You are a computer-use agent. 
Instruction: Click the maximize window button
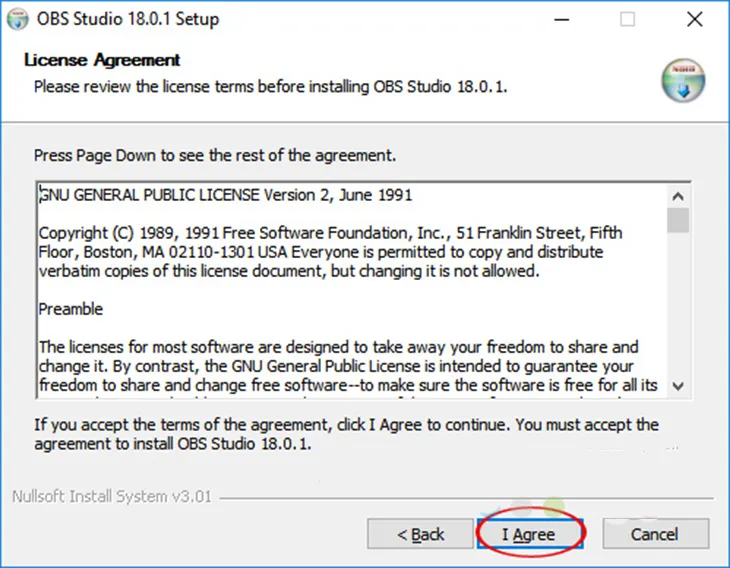point(628,19)
